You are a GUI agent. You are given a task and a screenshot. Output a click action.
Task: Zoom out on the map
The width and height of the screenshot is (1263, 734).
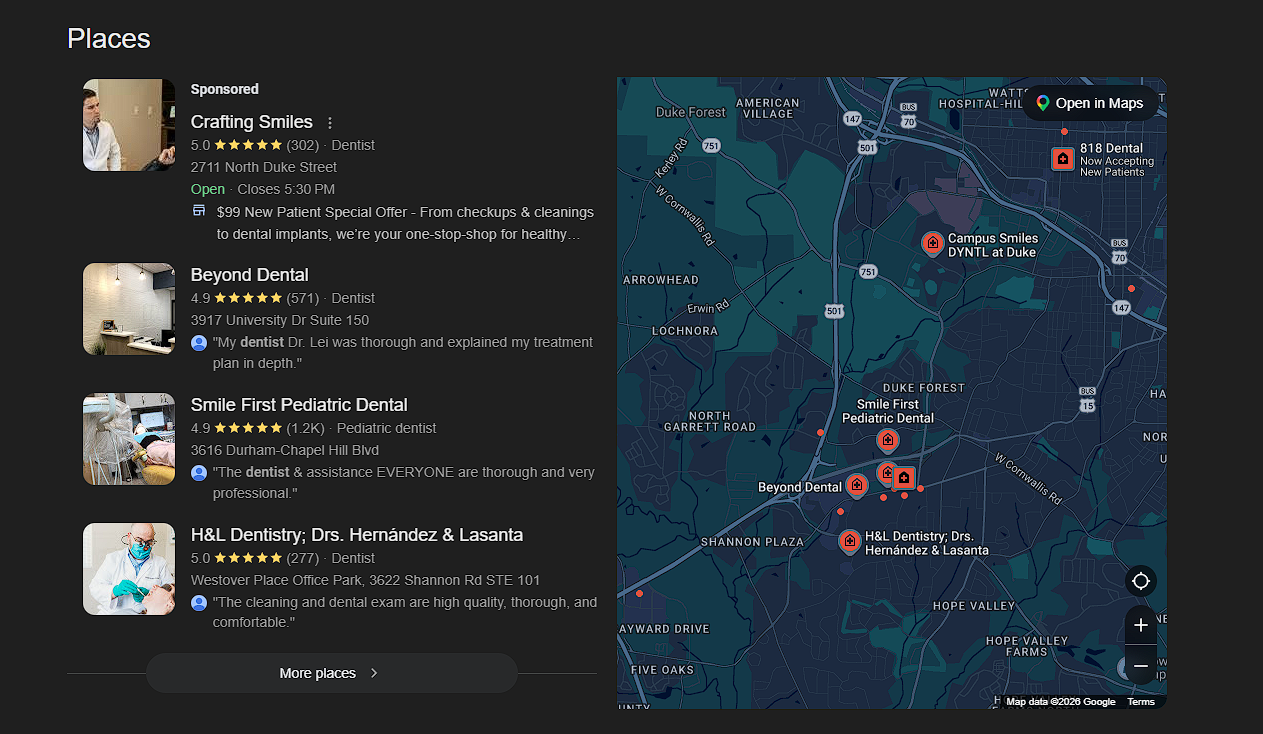pyautogui.click(x=1141, y=665)
